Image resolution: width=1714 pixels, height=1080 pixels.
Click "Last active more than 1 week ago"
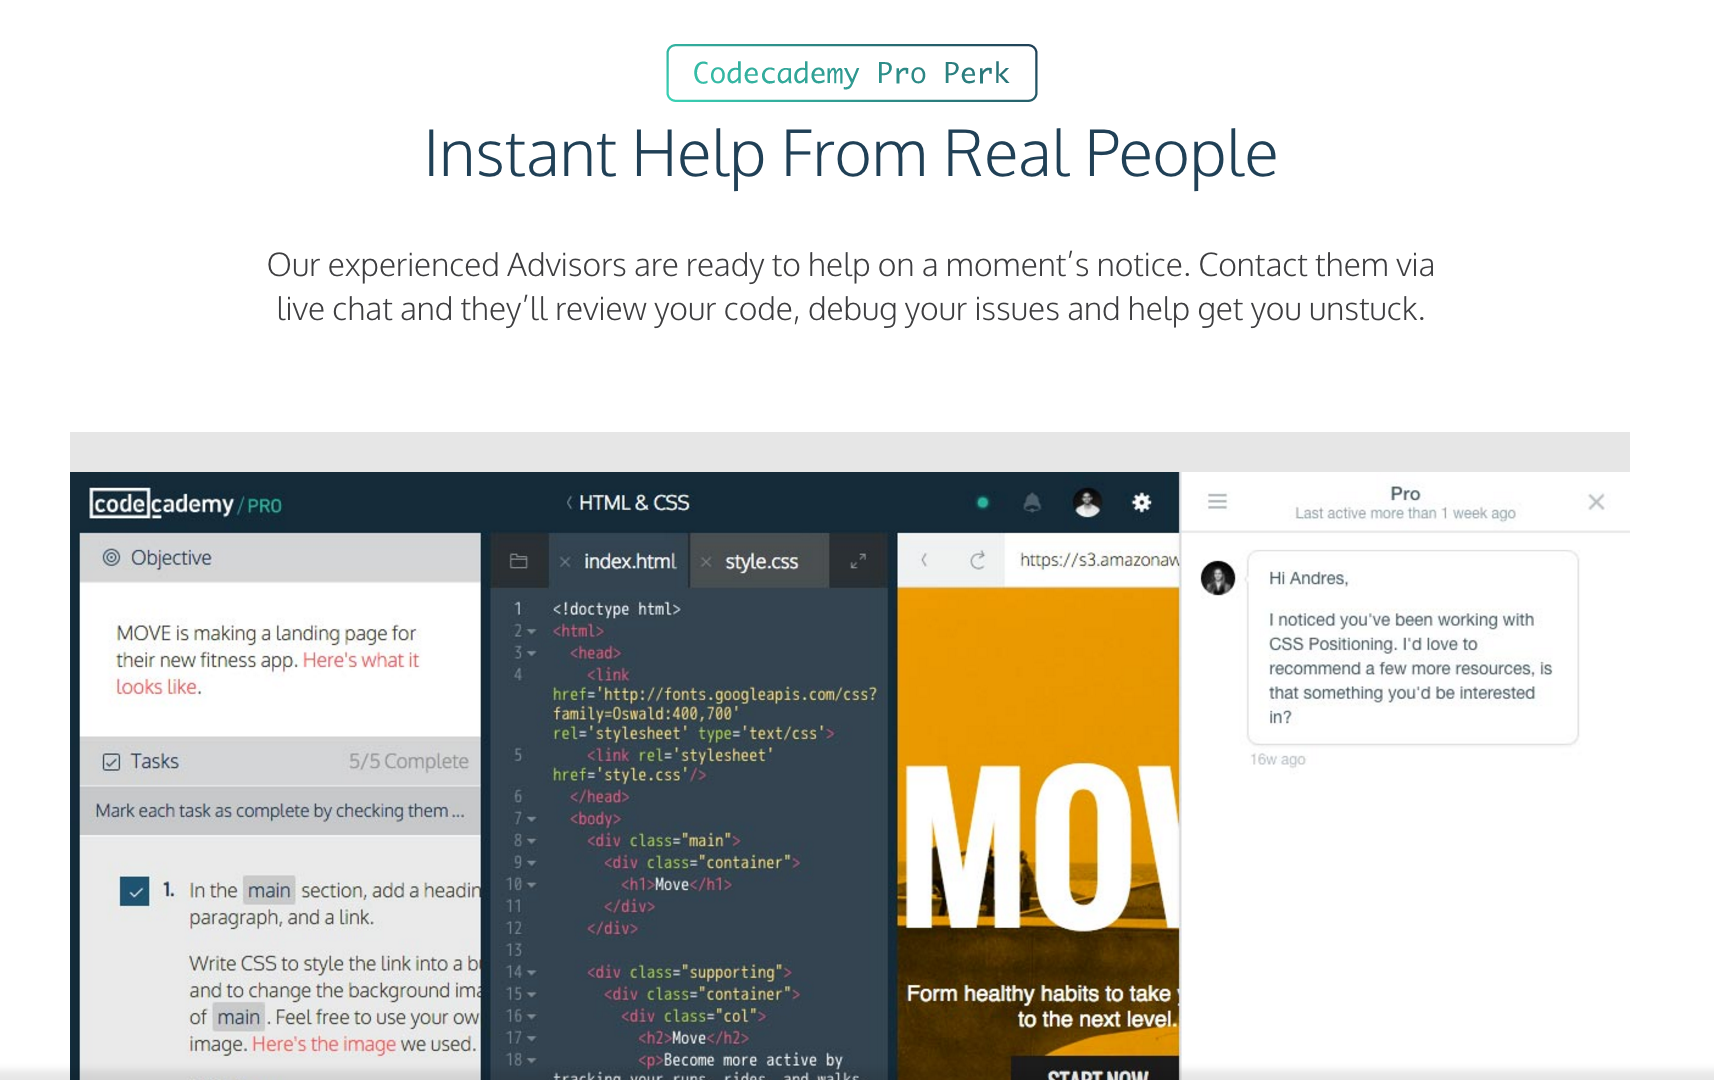(x=1405, y=513)
